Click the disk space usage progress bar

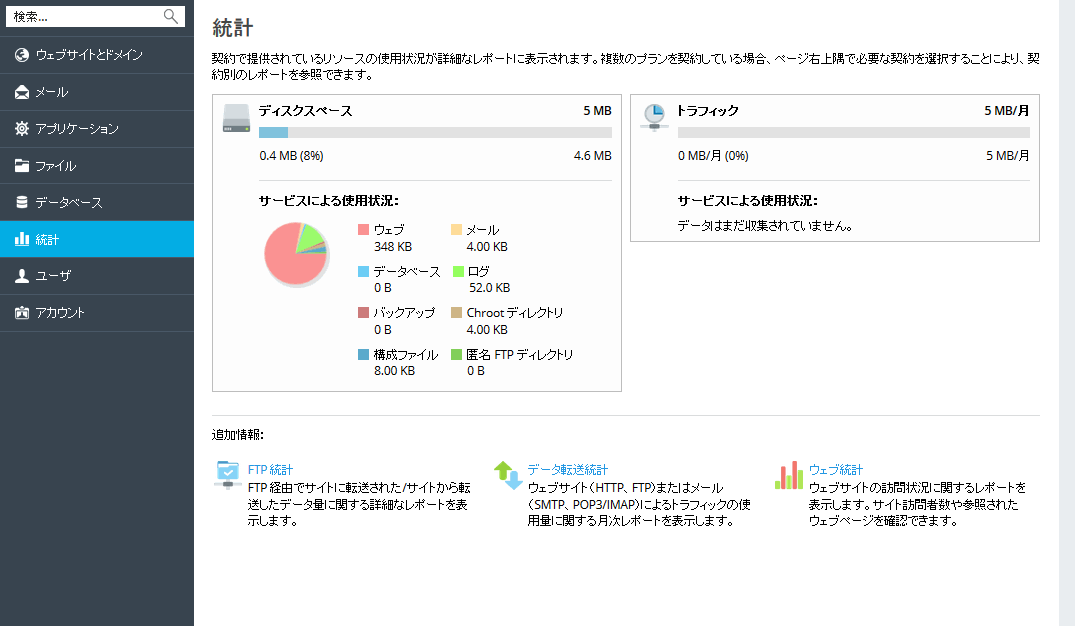click(x=434, y=132)
